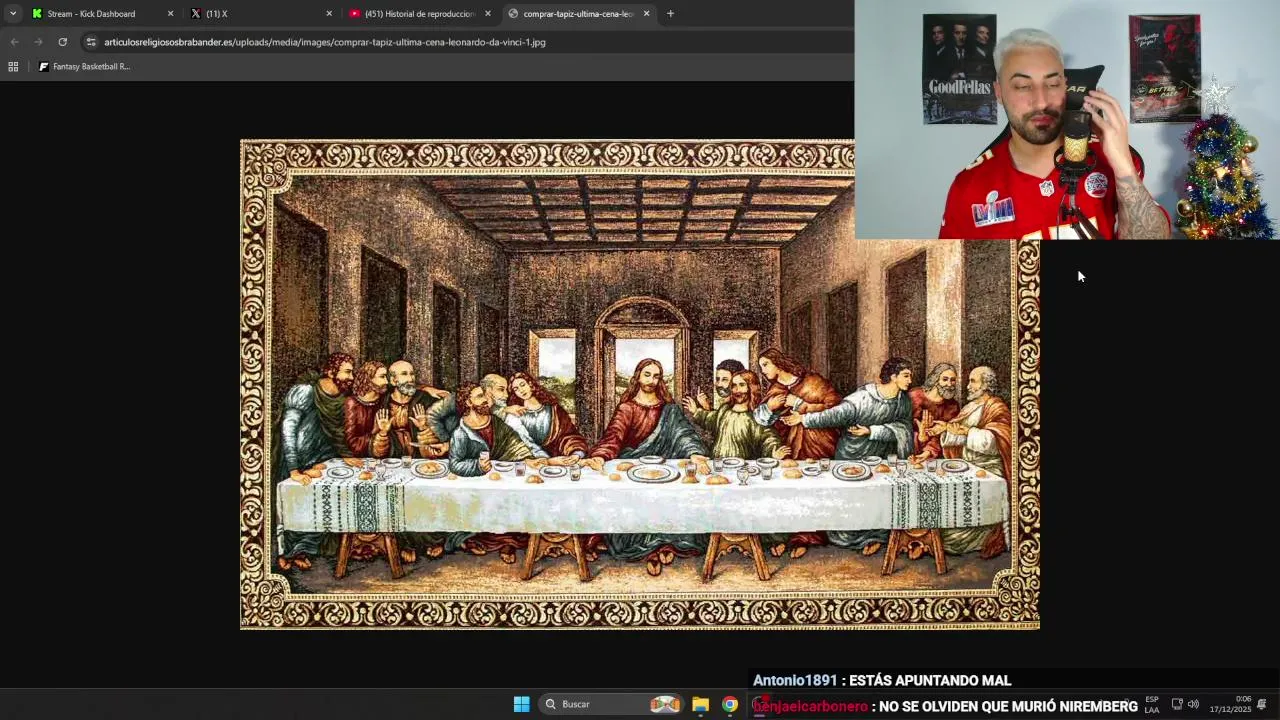Click the Kick favicon on first tab
1280x720 pixels.
pyautogui.click(x=37, y=14)
